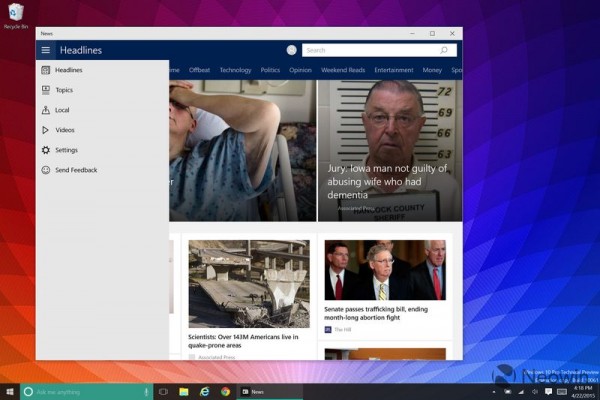Screen dimensions: 600x400
Task: Click the round profile icon beside search
Action: click(x=291, y=50)
